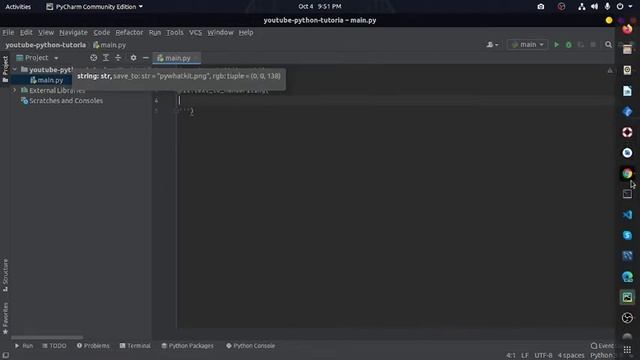
Task: Open Activities overview
Action: tap(18, 7)
